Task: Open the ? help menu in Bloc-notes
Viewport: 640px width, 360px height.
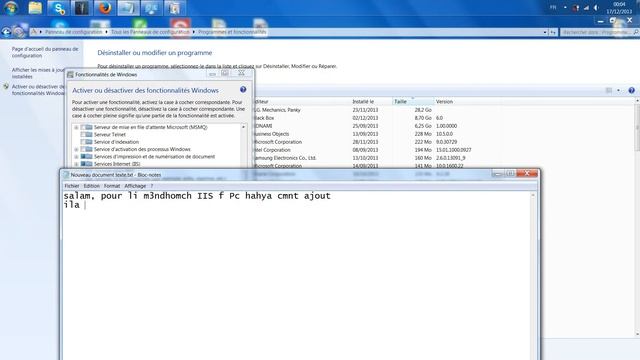Action: tap(152, 186)
